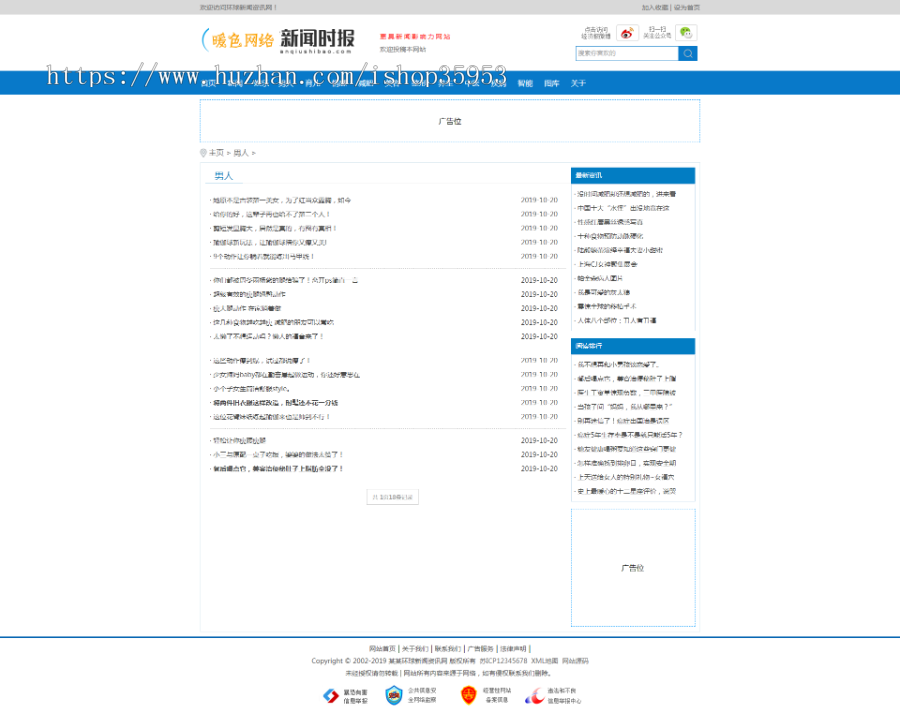This screenshot has width=900, height=728.
Task: Open the 图库 navigation menu item
Action: point(551,83)
